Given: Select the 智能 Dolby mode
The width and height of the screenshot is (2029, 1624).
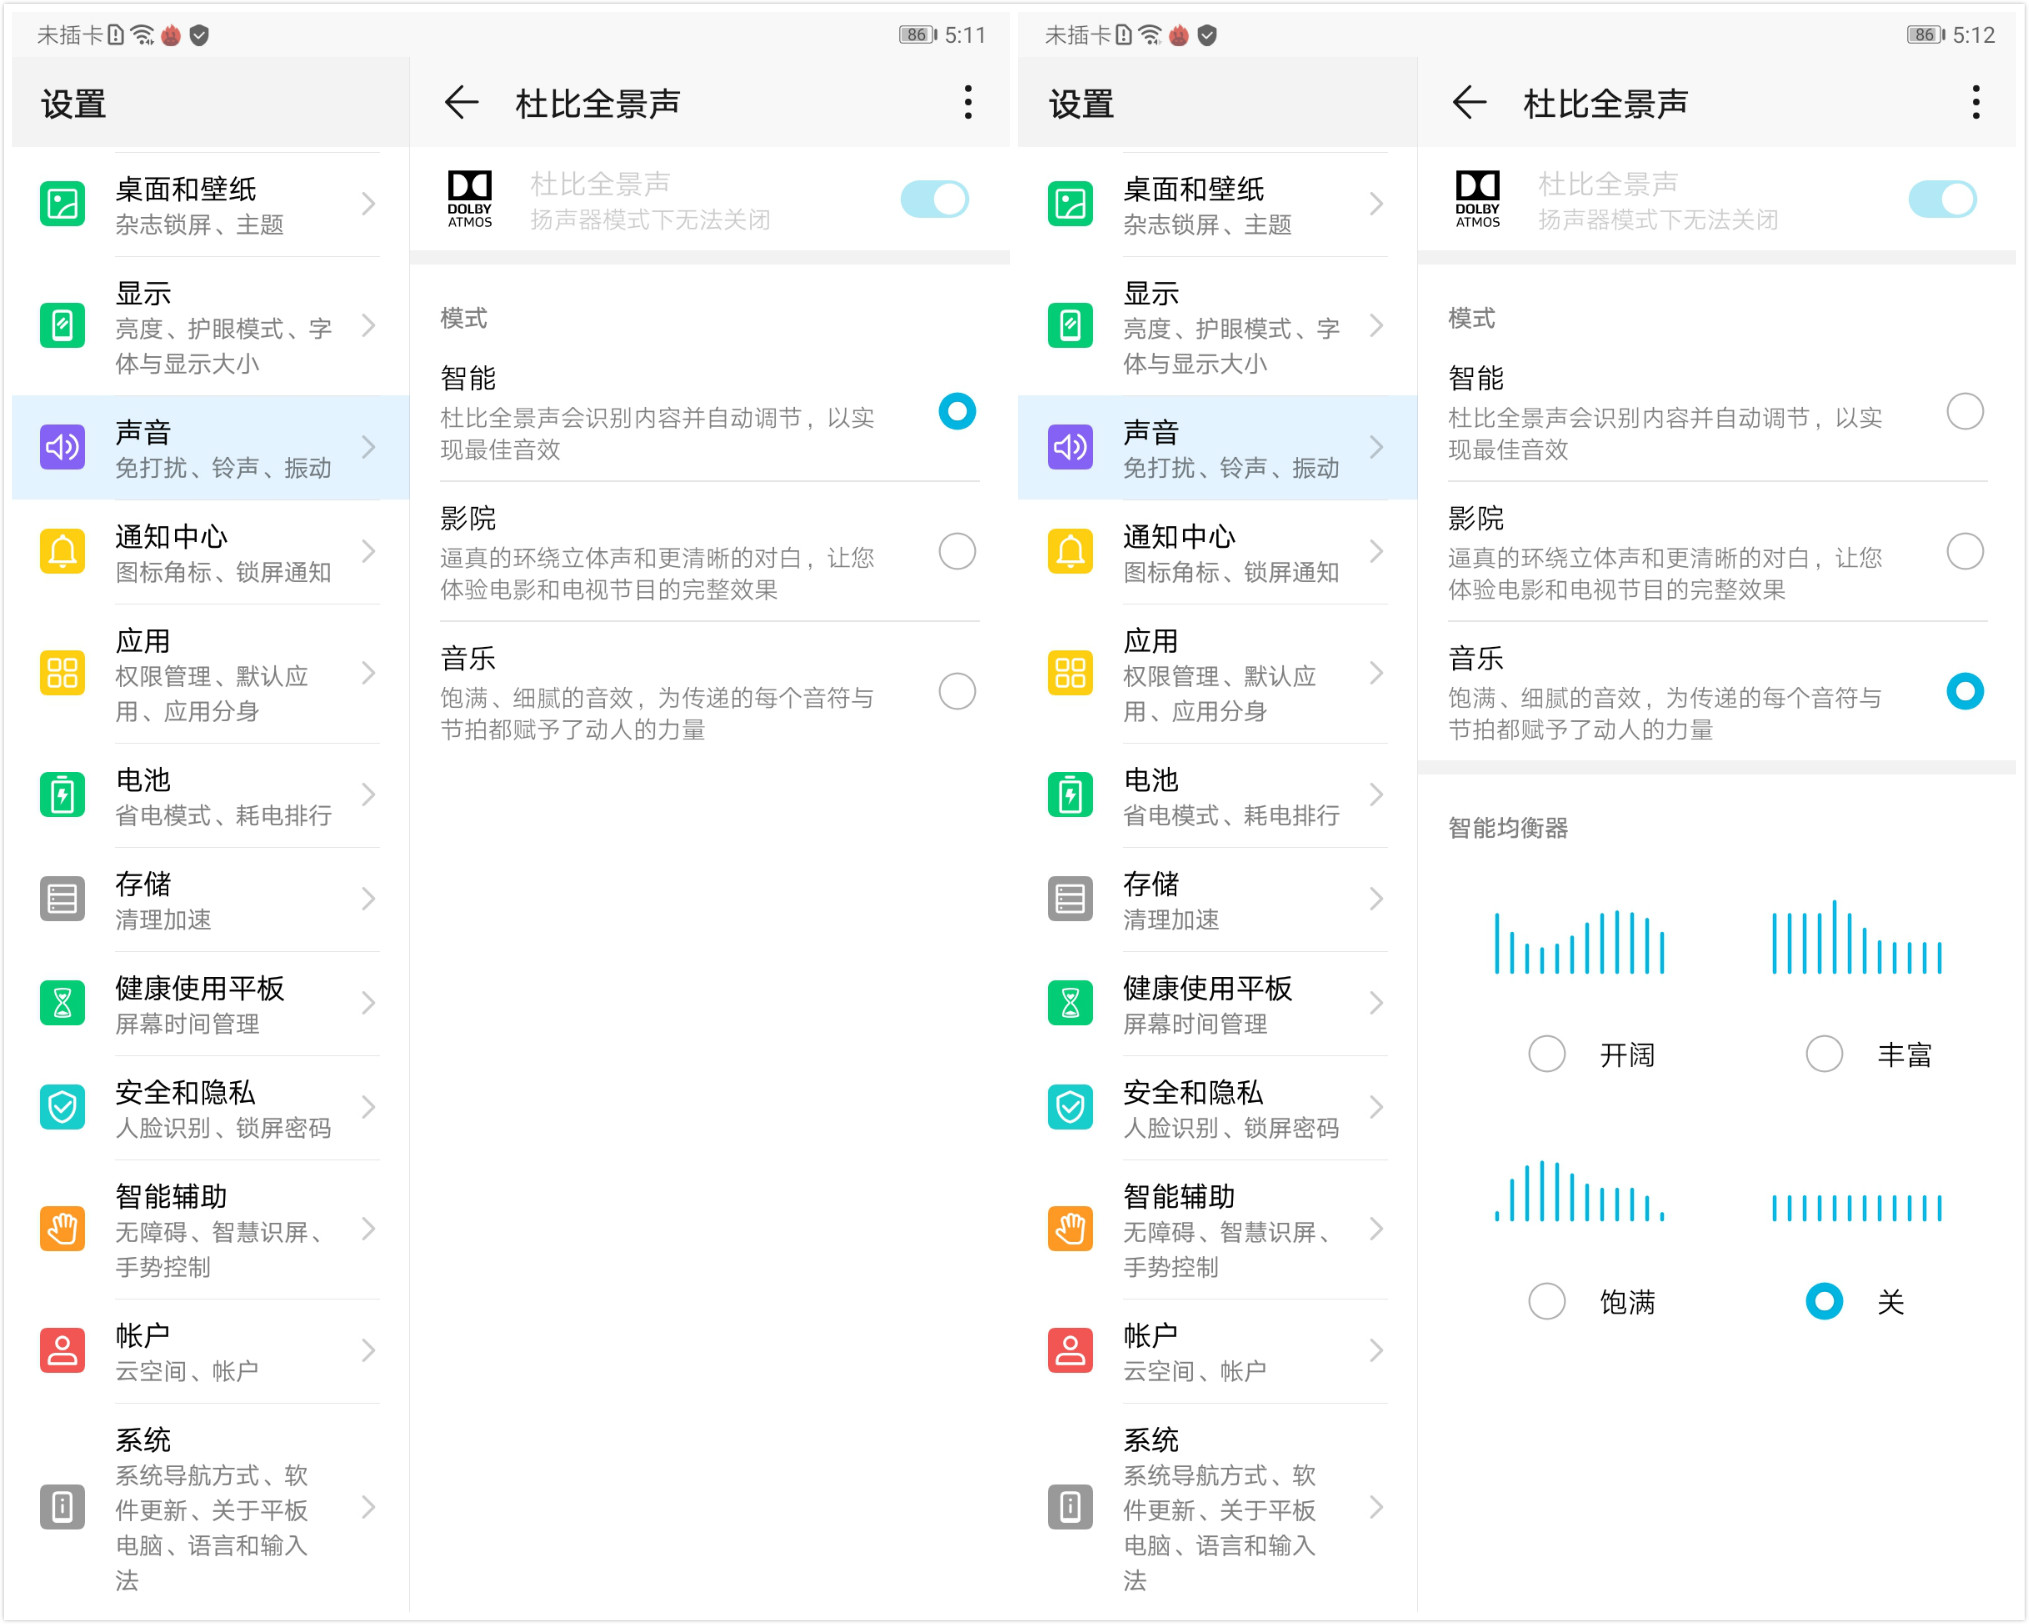Looking at the screenshot, I should coord(957,411).
